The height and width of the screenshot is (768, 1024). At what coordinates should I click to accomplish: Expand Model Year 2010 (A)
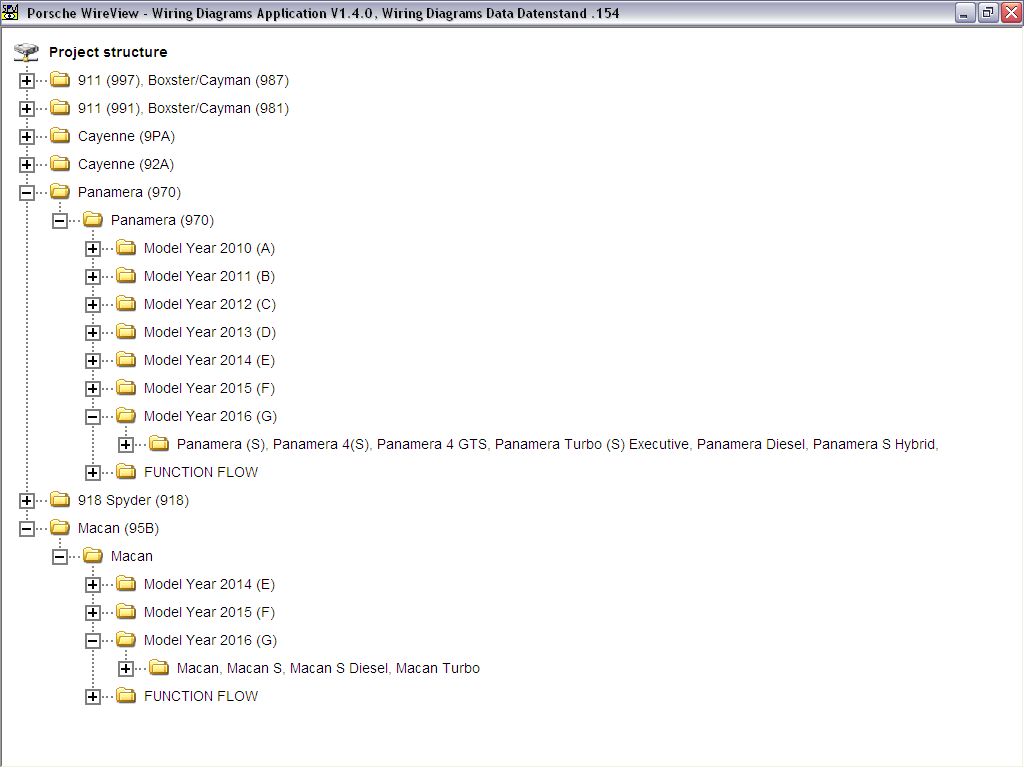[x=93, y=249]
